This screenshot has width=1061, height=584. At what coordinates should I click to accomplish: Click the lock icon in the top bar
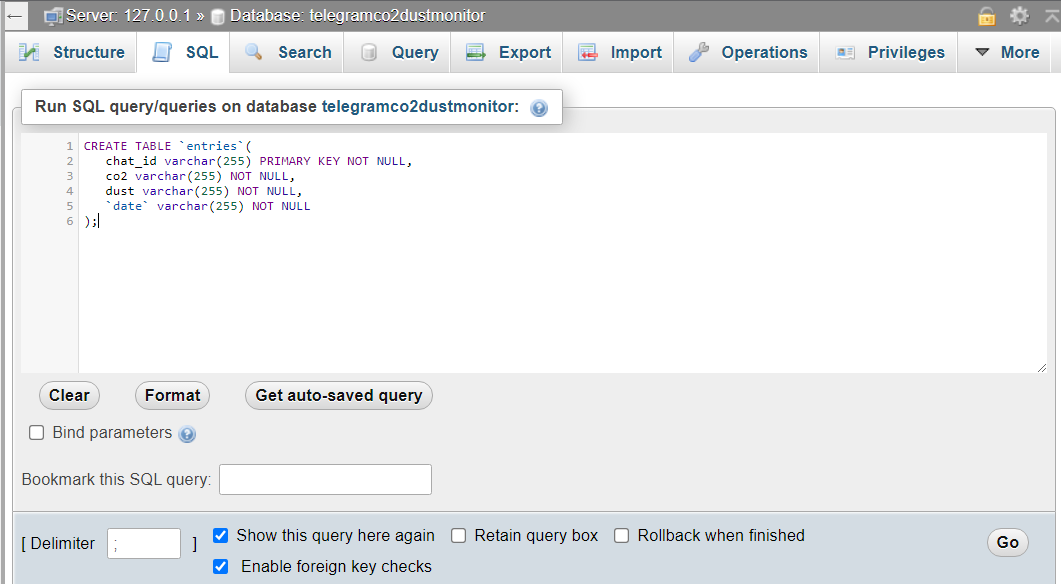[987, 16]
